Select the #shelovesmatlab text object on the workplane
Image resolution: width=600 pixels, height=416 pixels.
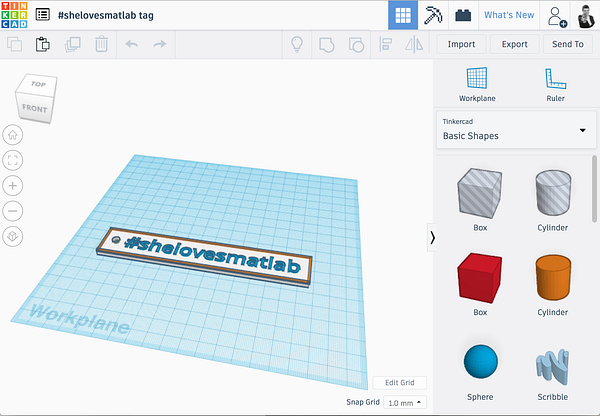tap(213, 255)
